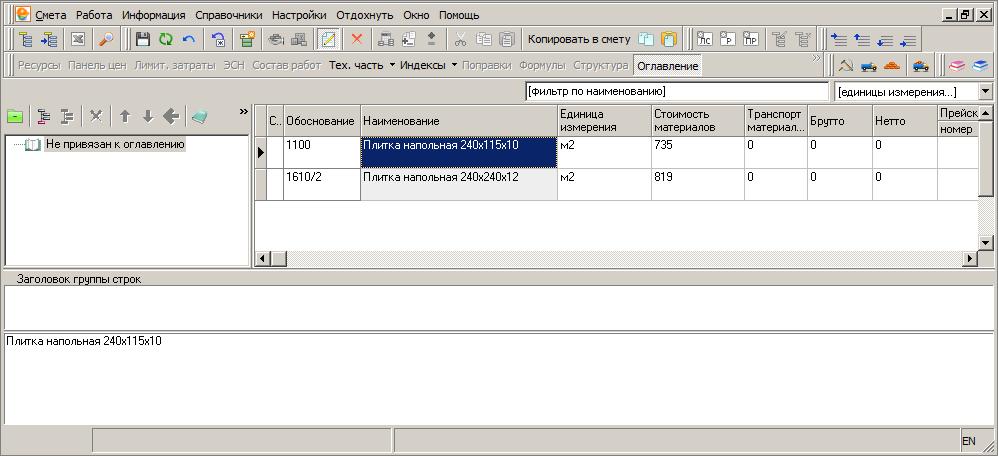Viewport: 998px width, 456px height.
Task: Click the pink stacked books icon
Action: pos(957,65)
